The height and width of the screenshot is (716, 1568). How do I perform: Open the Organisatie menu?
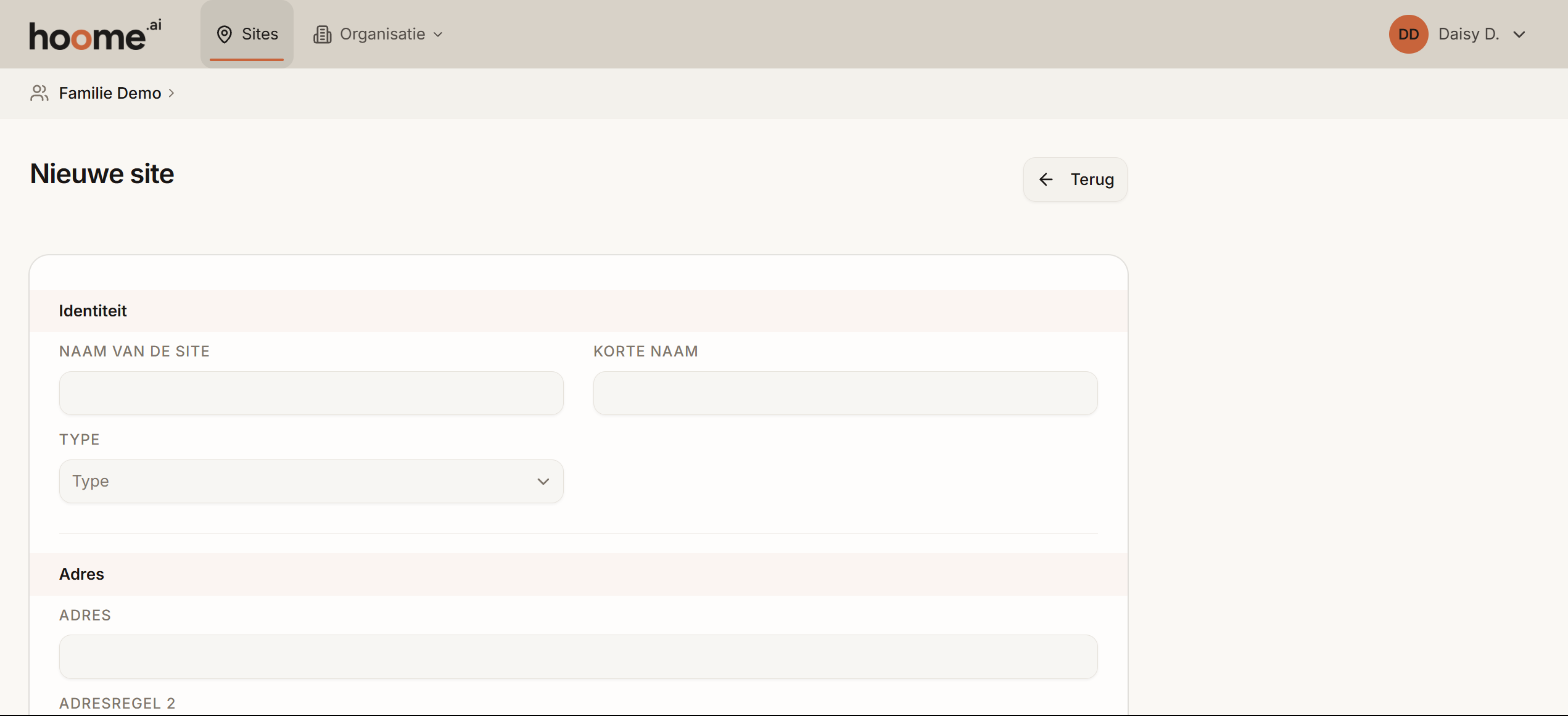click(378, 34)
